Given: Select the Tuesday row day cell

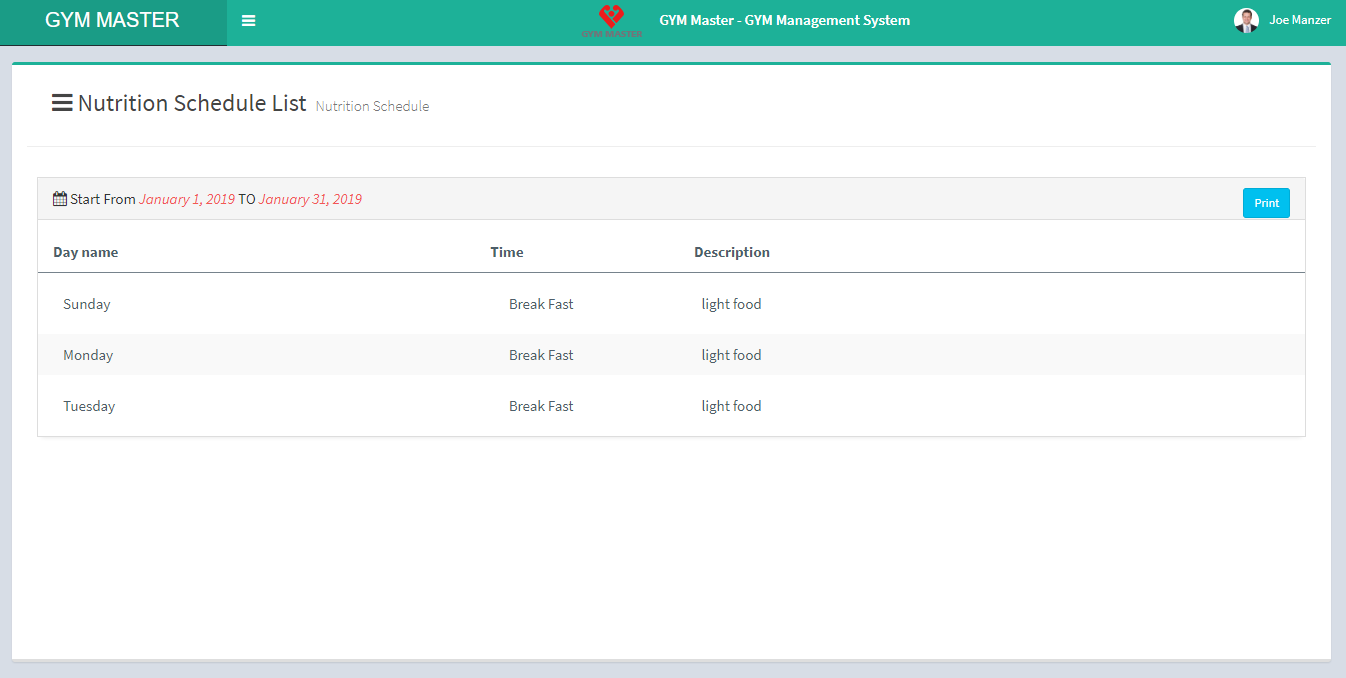Looking at the screenshot, I should pyautogui.click(x=89, y=406).
